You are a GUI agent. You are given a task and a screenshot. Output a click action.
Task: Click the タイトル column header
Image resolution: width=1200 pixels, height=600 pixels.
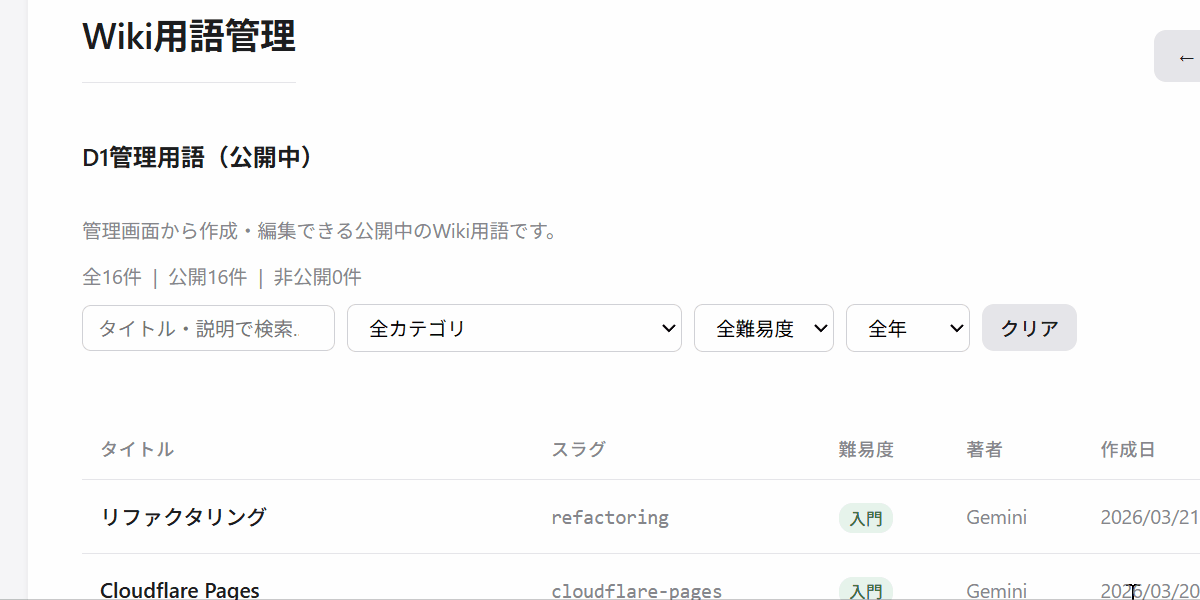pyautogui.click(x=137, y=449)
